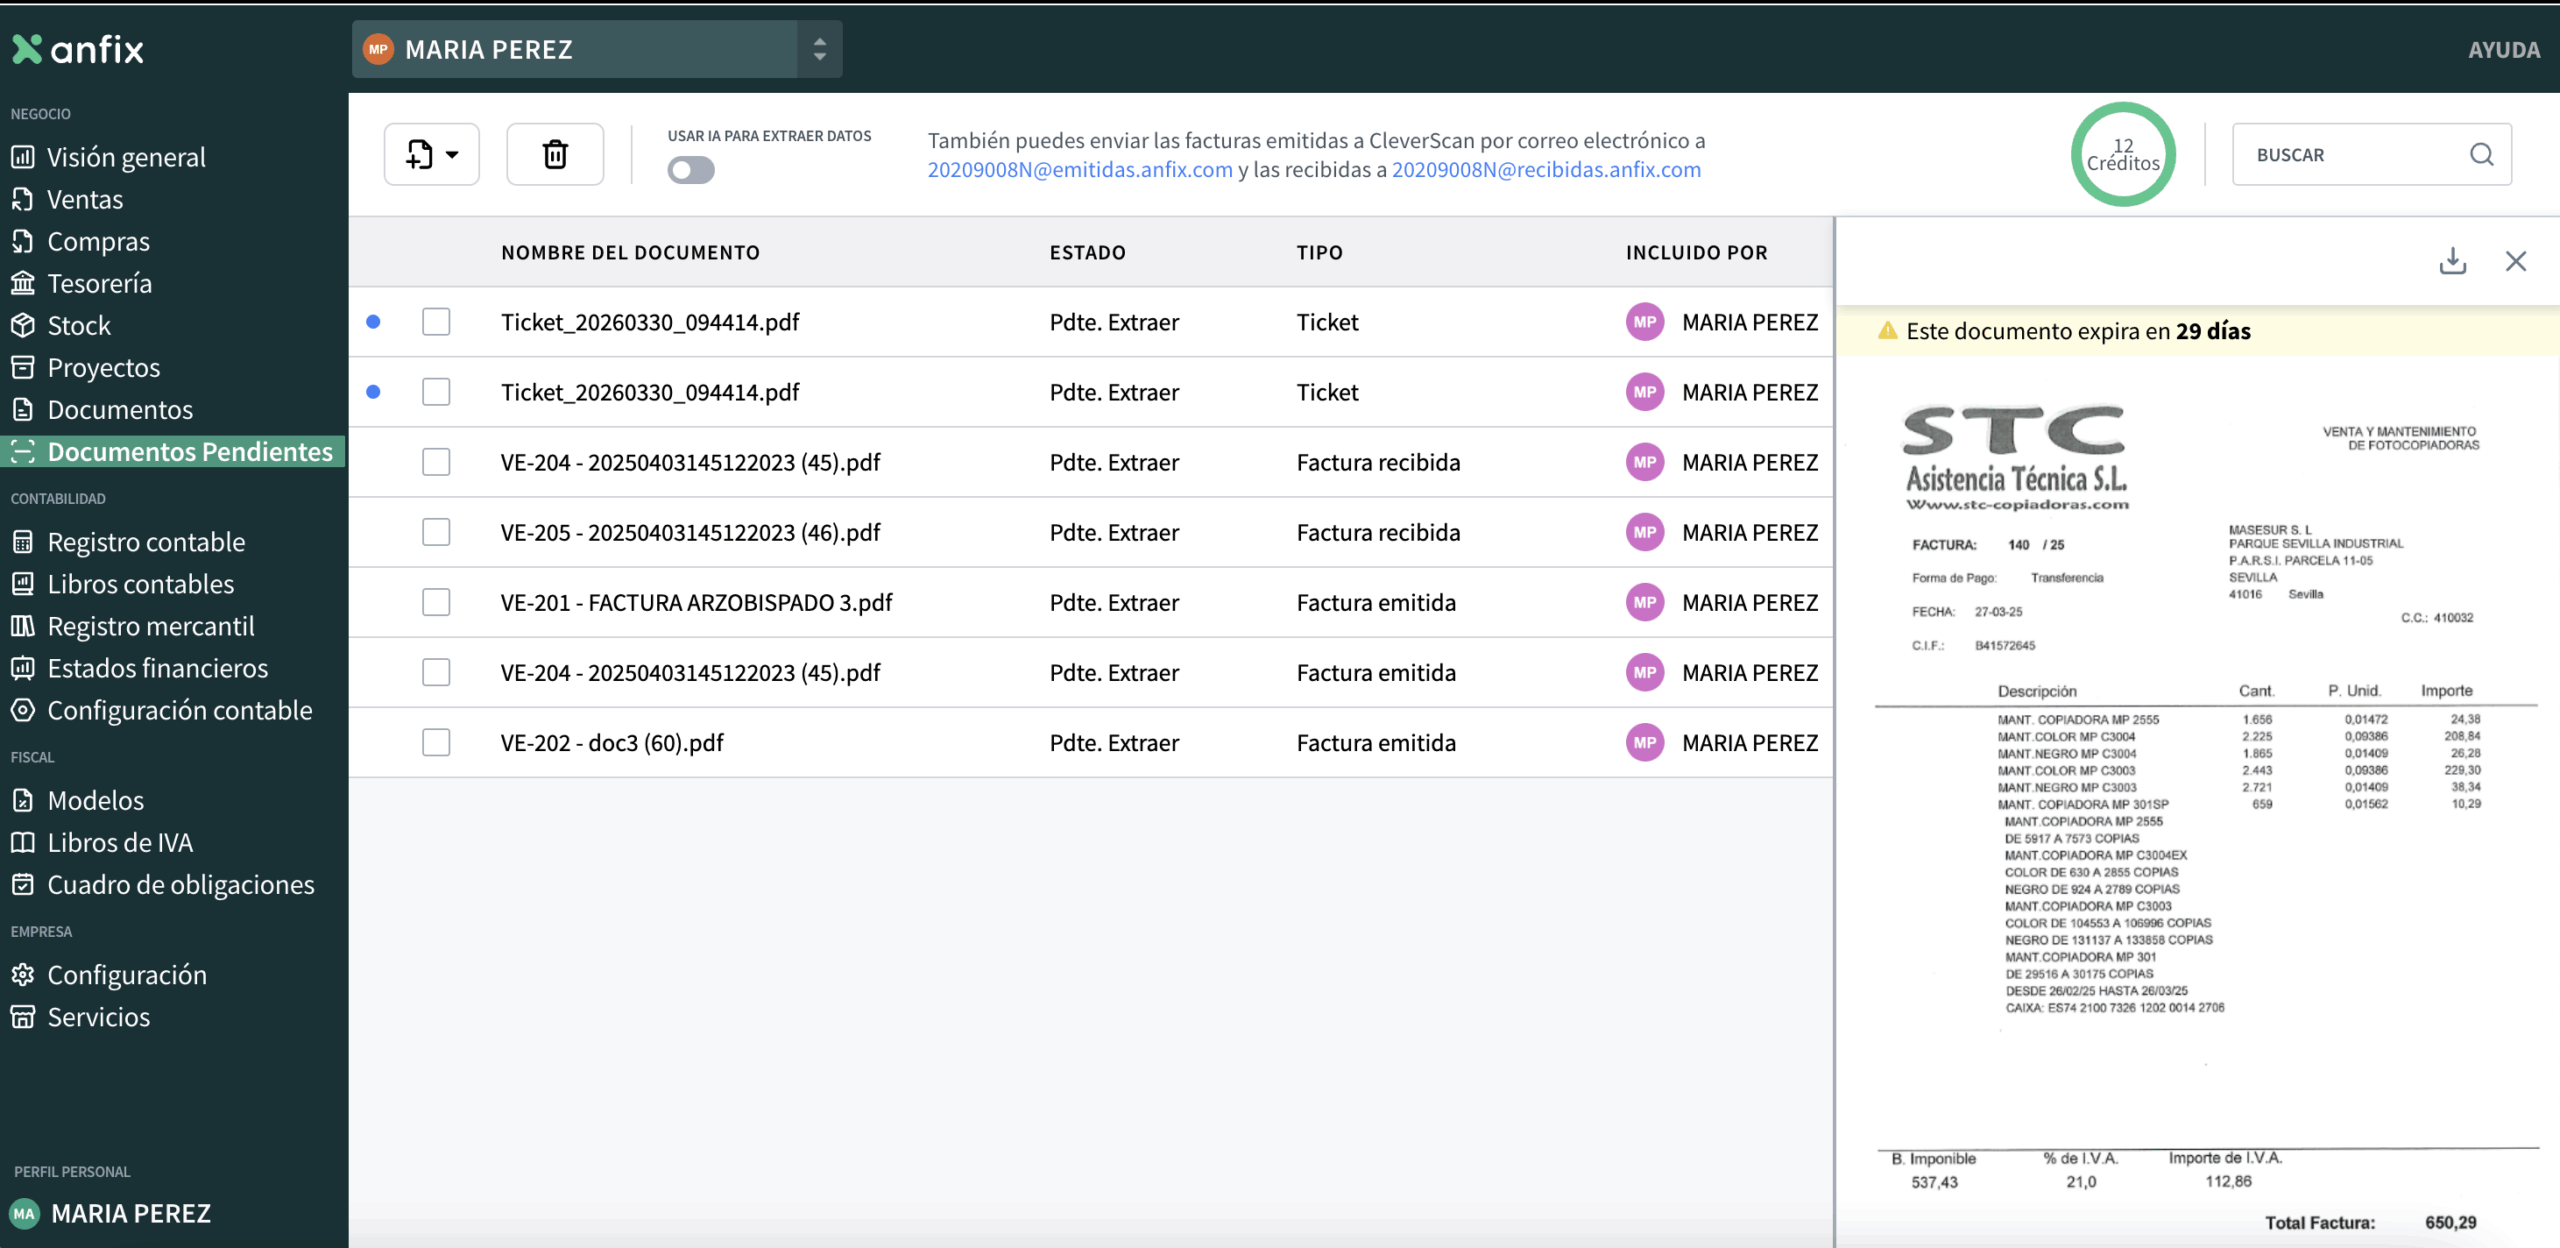Click the 12 Créditos circle indicator
Image resolution: width=2560 pixels, height=1248 pixels.
tap(2122, 154)
